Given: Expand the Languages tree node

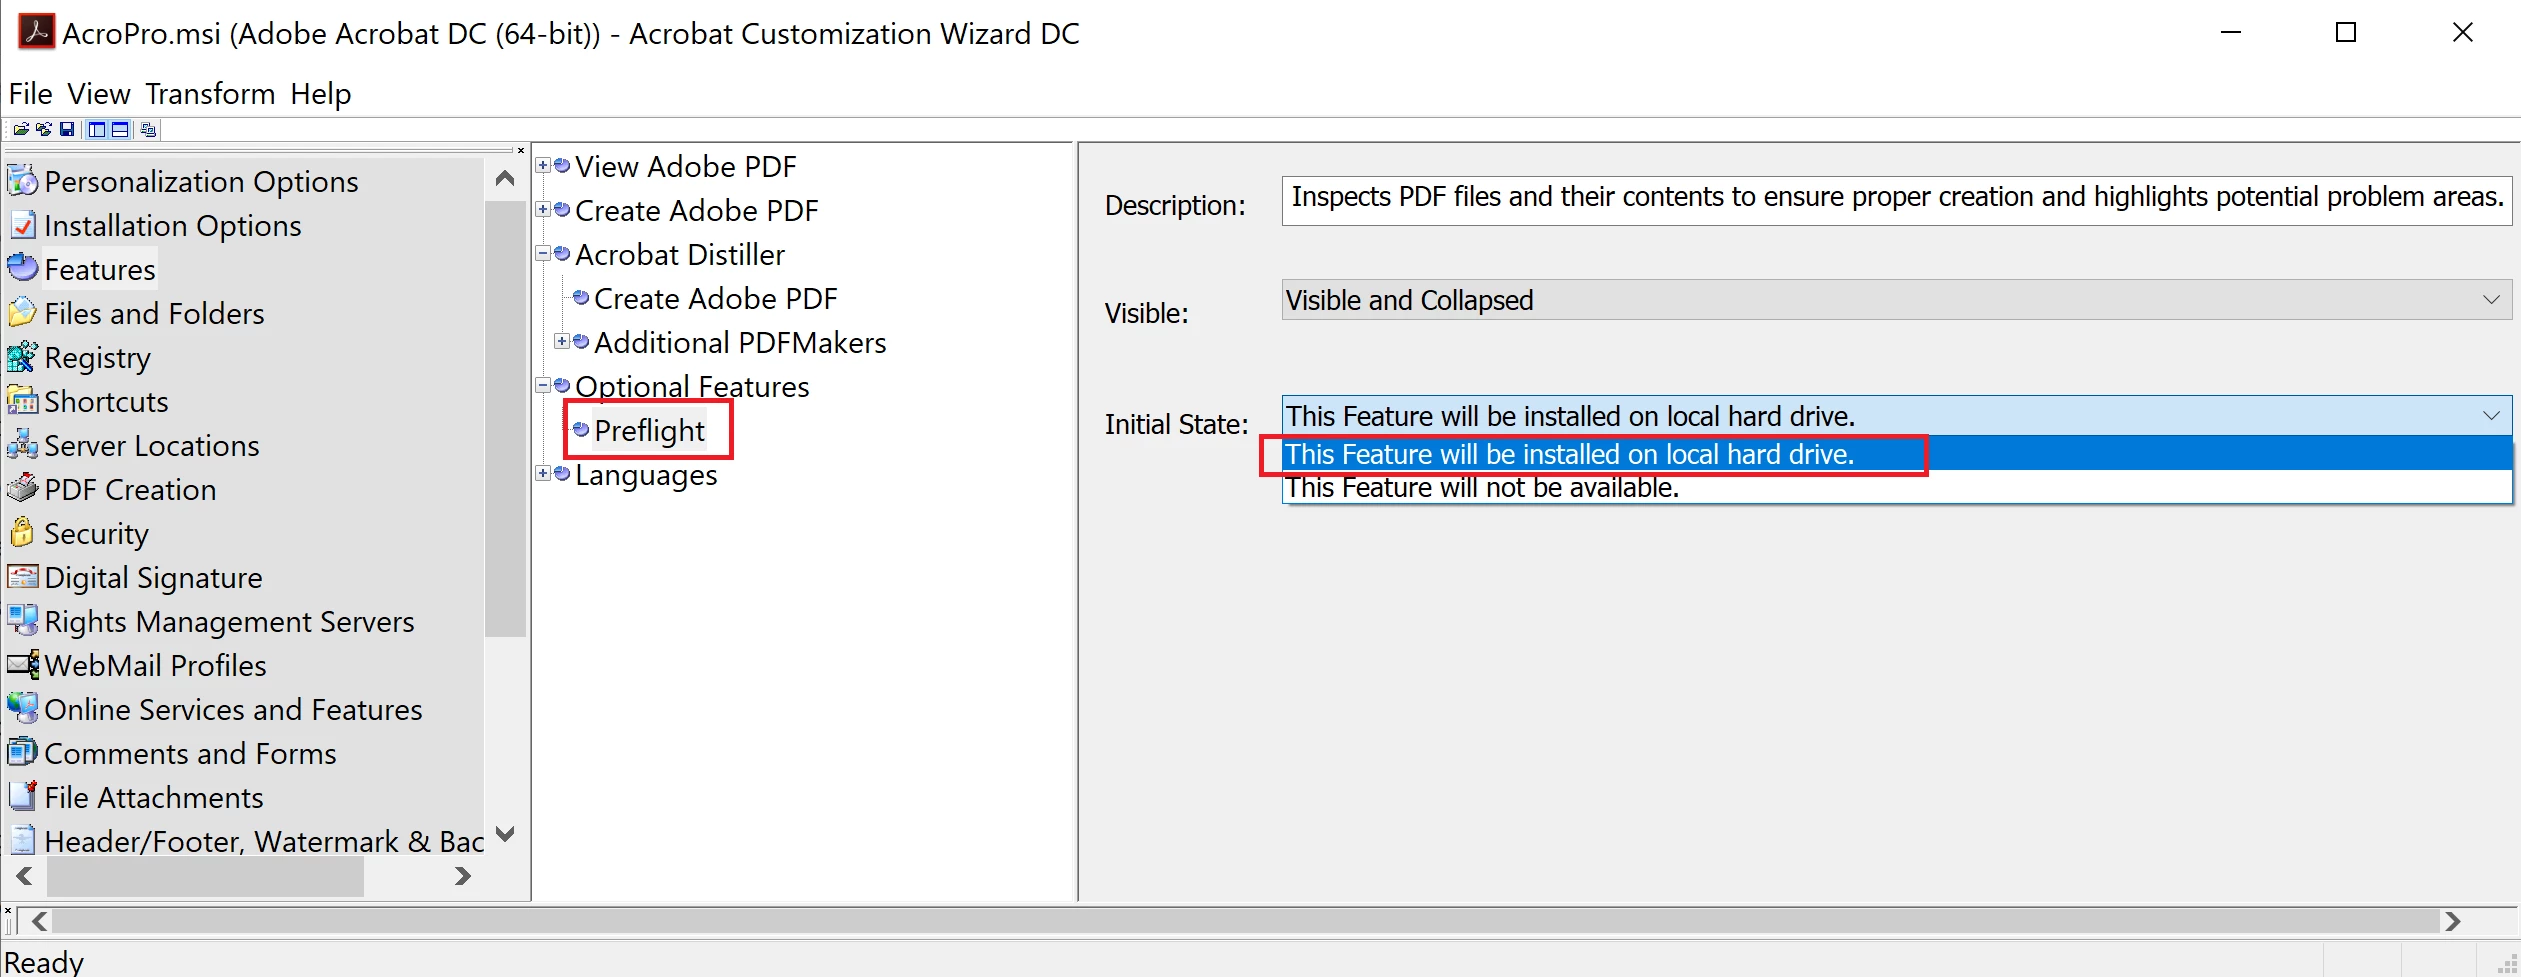Looking at the screenshot, I should 543,473.
